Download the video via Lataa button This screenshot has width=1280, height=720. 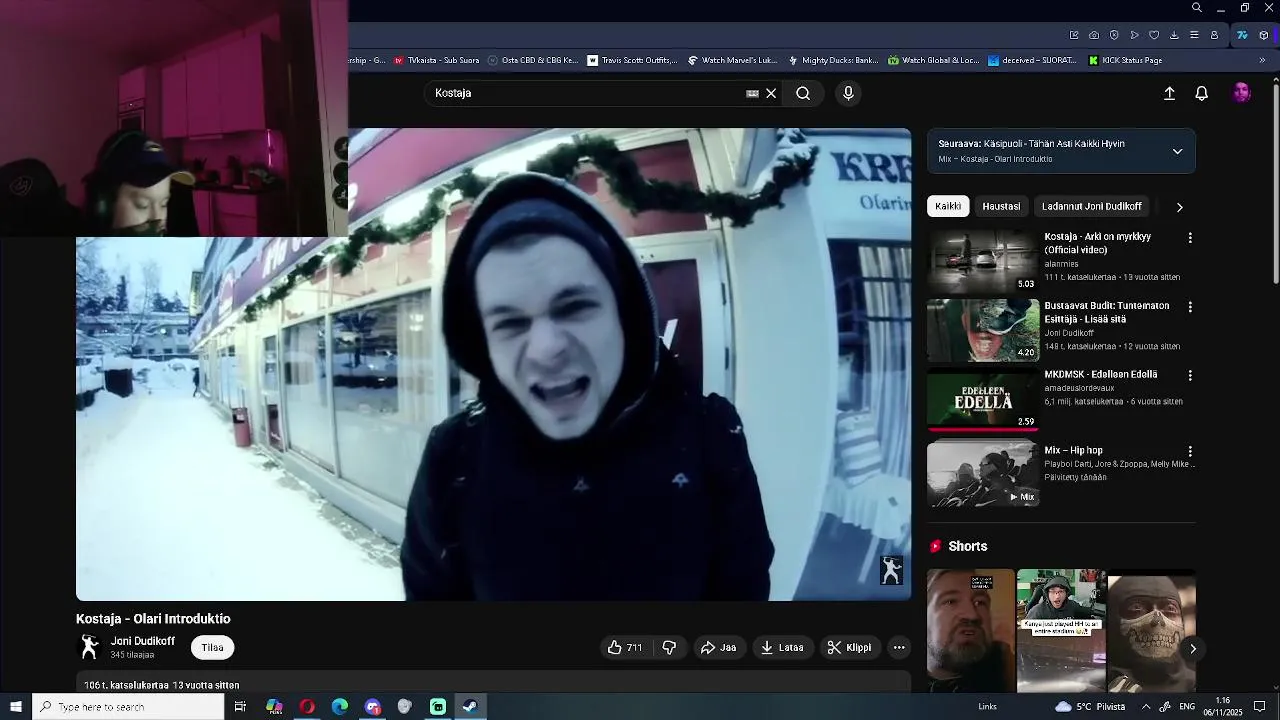[x=782, y=648]
